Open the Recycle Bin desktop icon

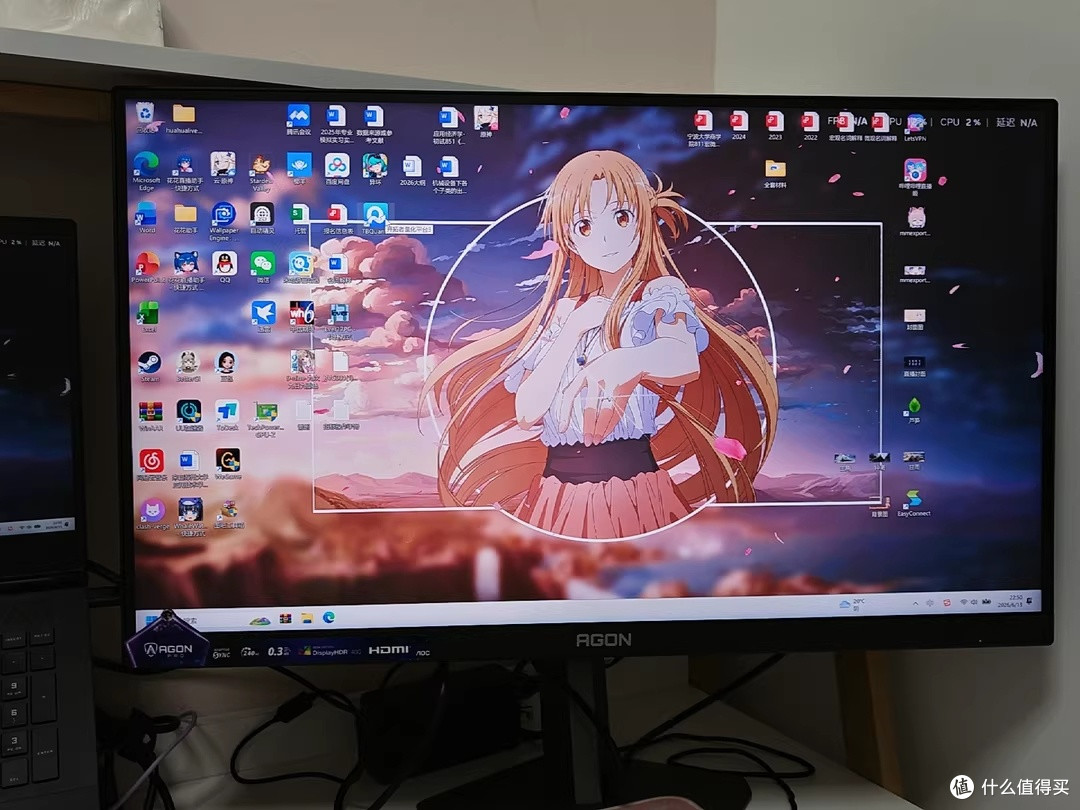pyautogui.click(x=145, y=116)
